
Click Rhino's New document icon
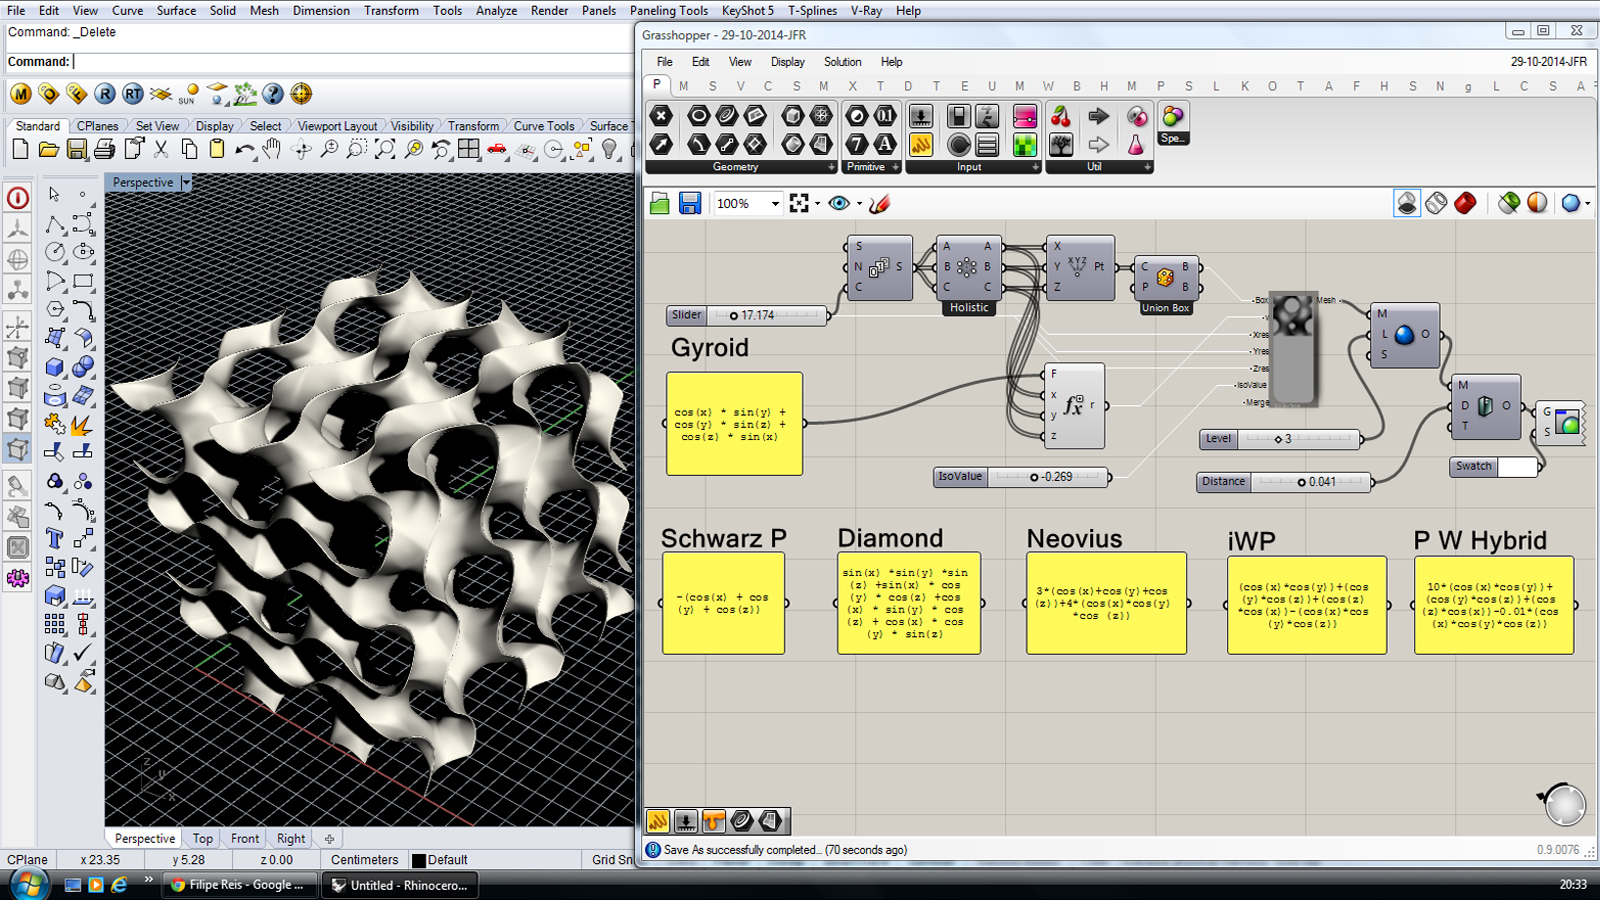(x=20, y=150)
